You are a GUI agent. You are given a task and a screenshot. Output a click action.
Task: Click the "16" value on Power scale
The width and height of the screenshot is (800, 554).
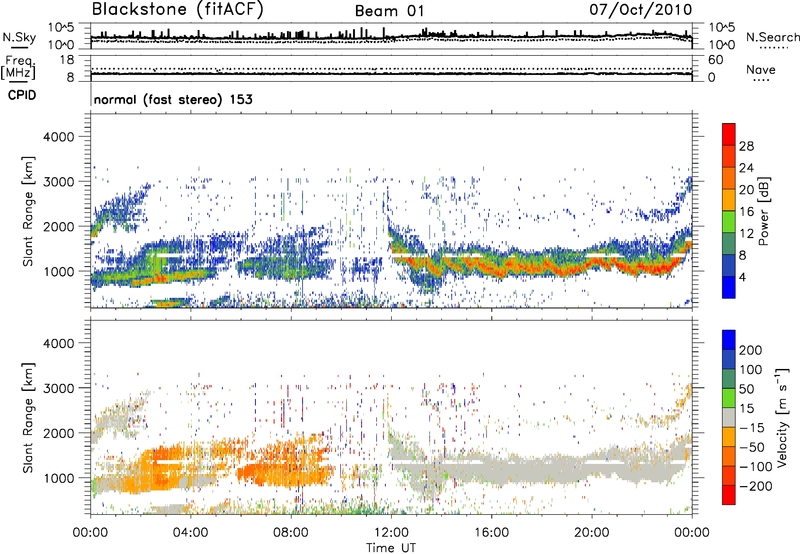746,212
